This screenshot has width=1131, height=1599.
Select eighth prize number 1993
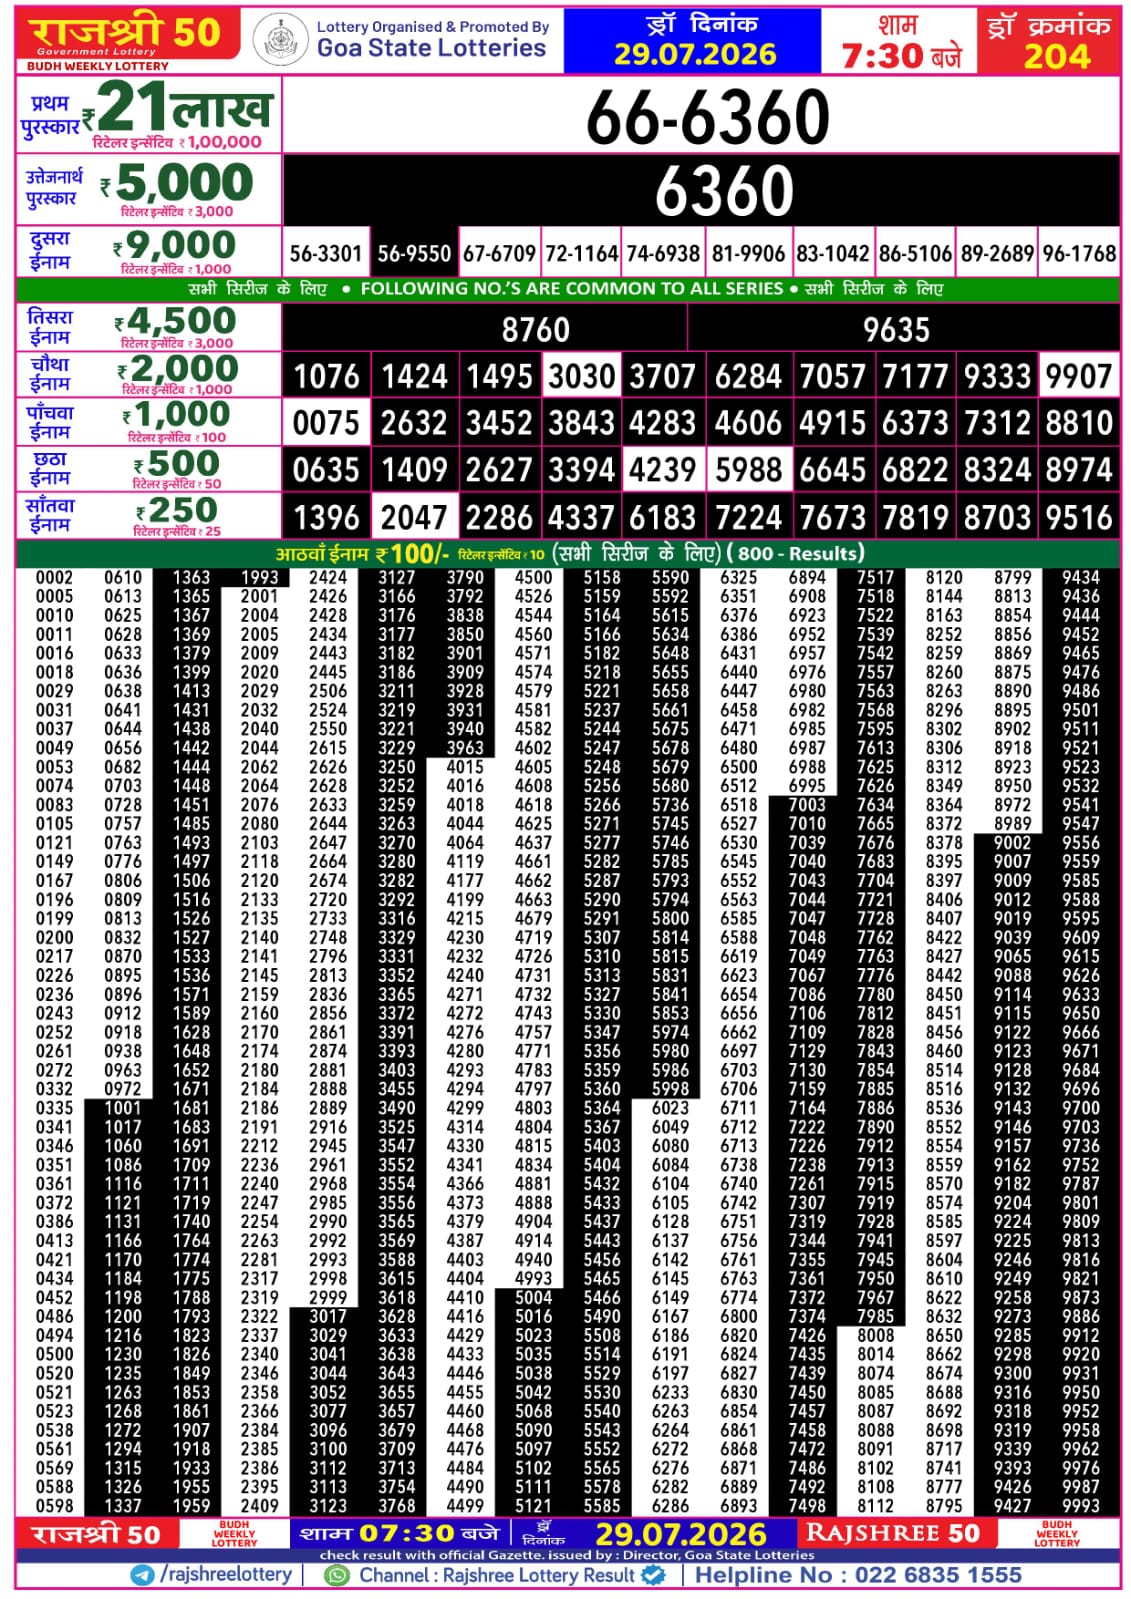[x=259, y=578]
